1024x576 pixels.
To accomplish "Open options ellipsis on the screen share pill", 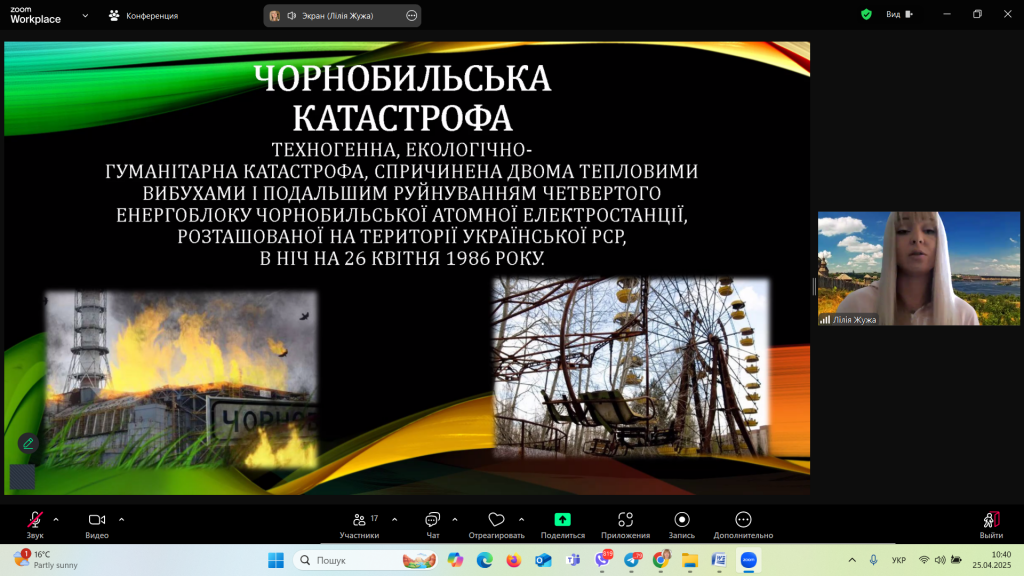I will pos(412,15).
